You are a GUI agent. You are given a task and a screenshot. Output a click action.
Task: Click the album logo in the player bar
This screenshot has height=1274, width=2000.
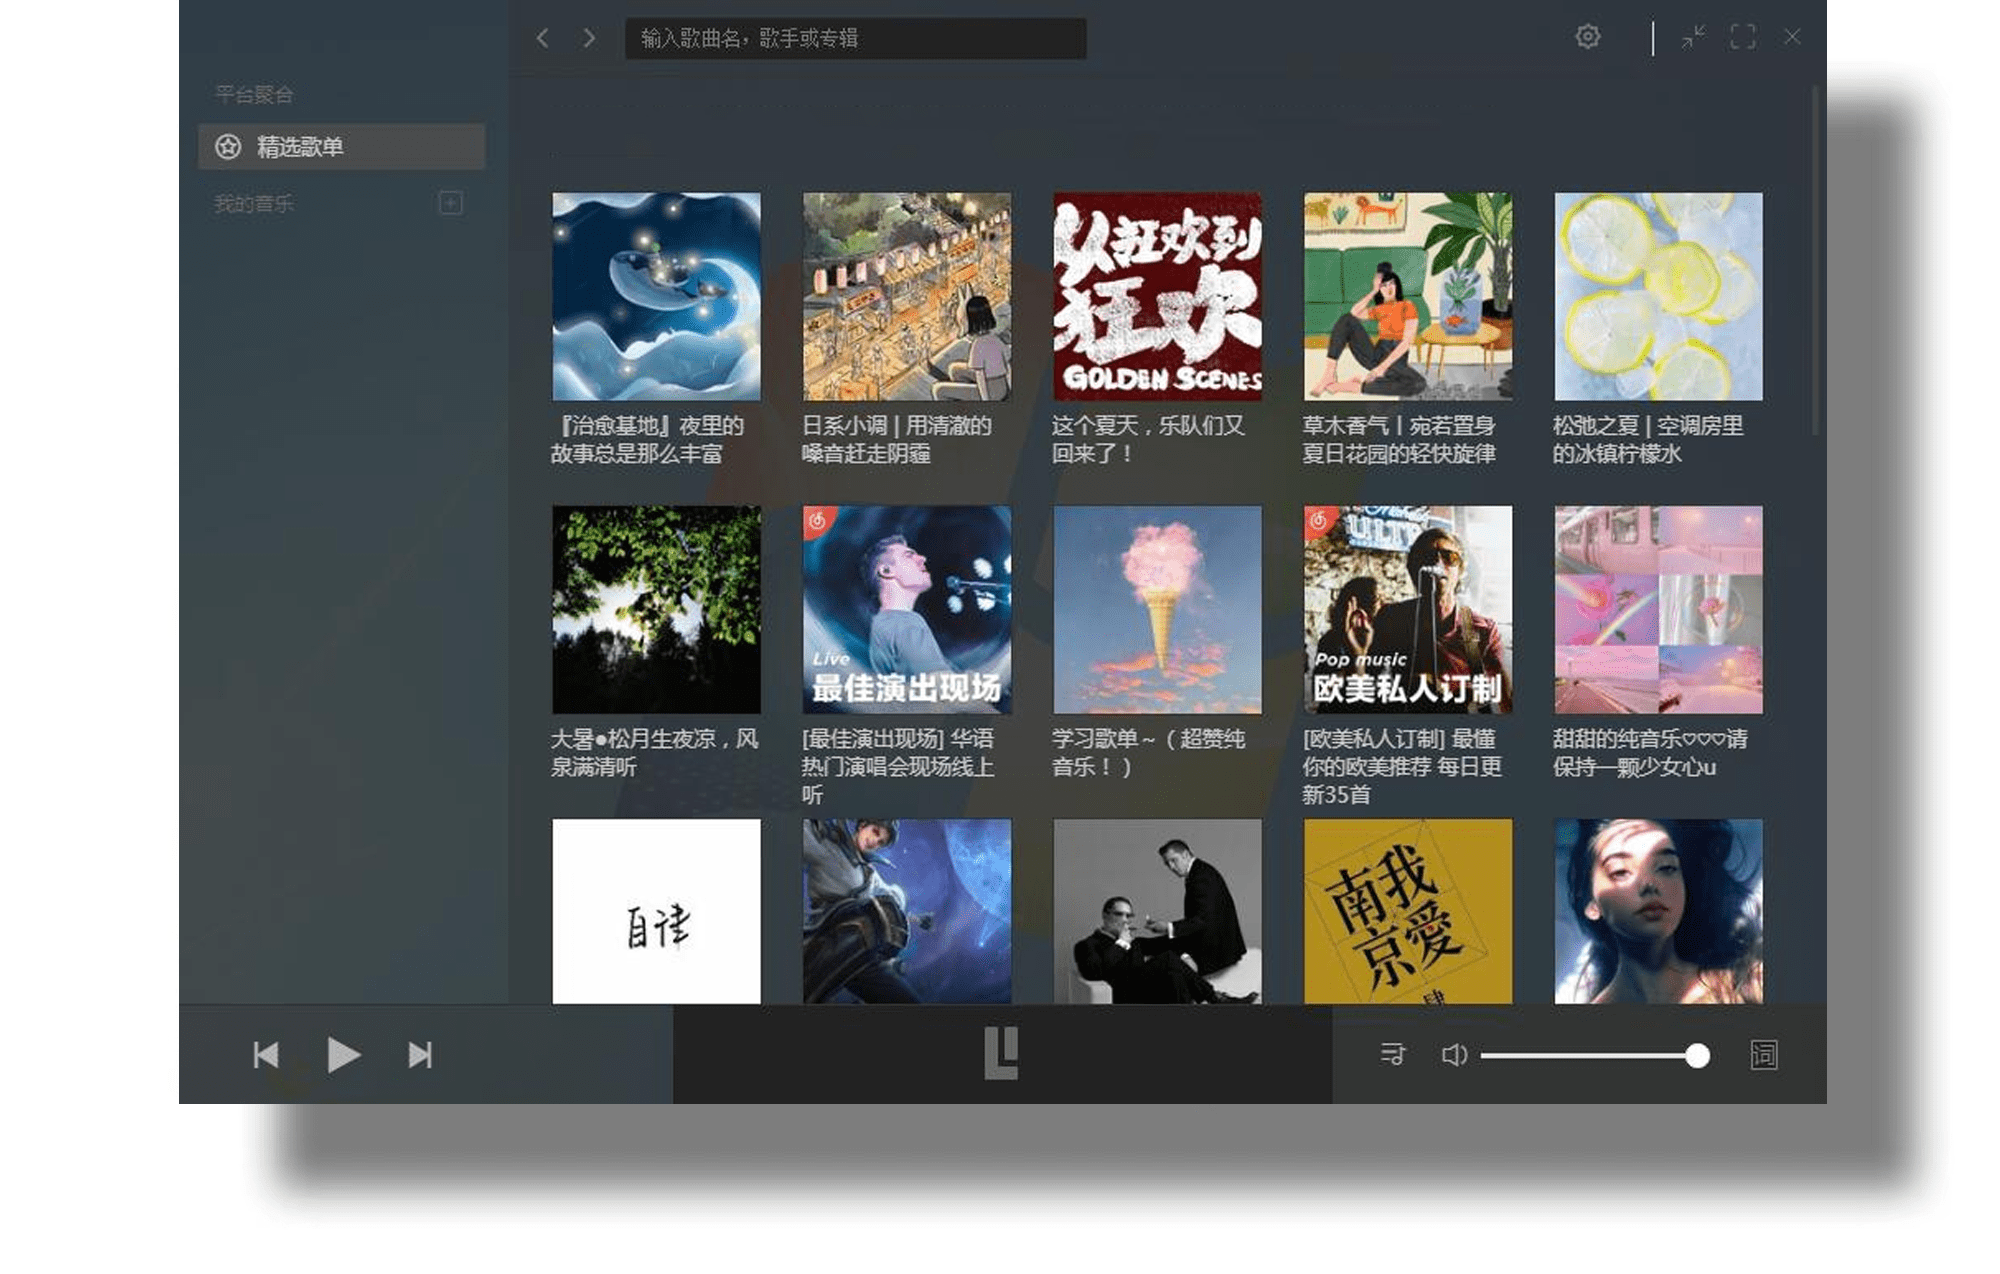[x=1001, y=1053]
